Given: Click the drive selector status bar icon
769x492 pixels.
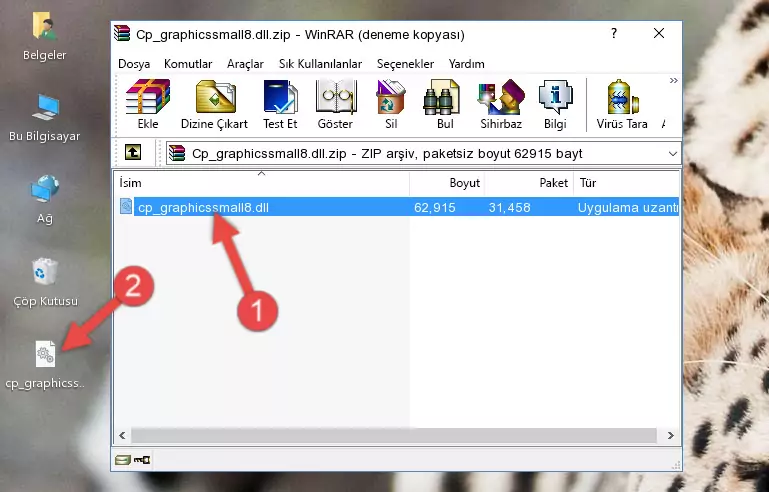Looking at the screenshot, I should point(123,460).
